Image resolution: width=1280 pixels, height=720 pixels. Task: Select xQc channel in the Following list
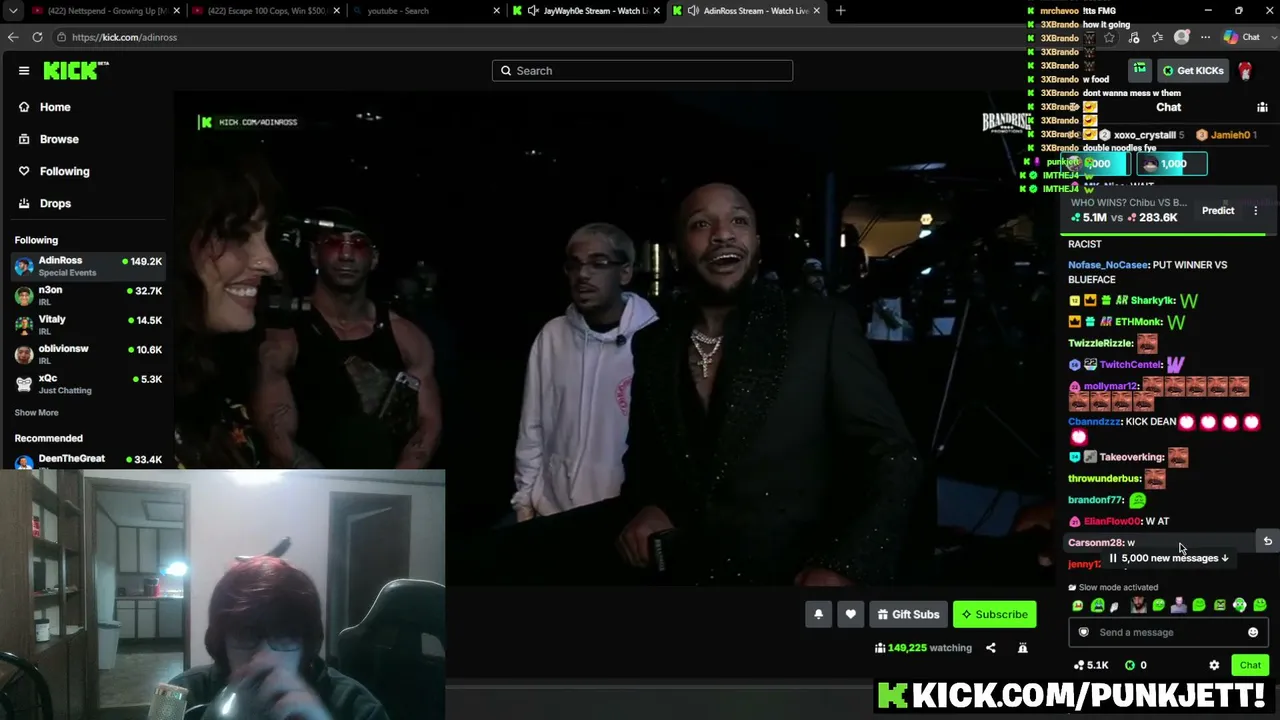pyautogui.click(x=88, y=384)
